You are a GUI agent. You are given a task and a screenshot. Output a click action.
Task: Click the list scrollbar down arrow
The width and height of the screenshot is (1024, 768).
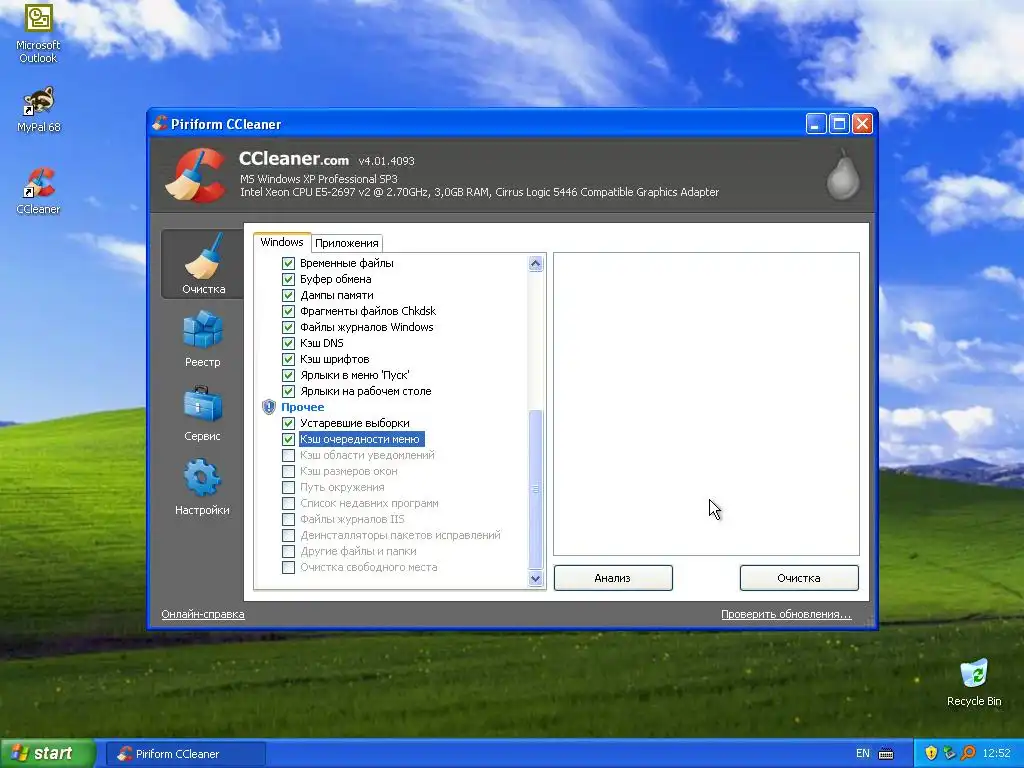536,578
